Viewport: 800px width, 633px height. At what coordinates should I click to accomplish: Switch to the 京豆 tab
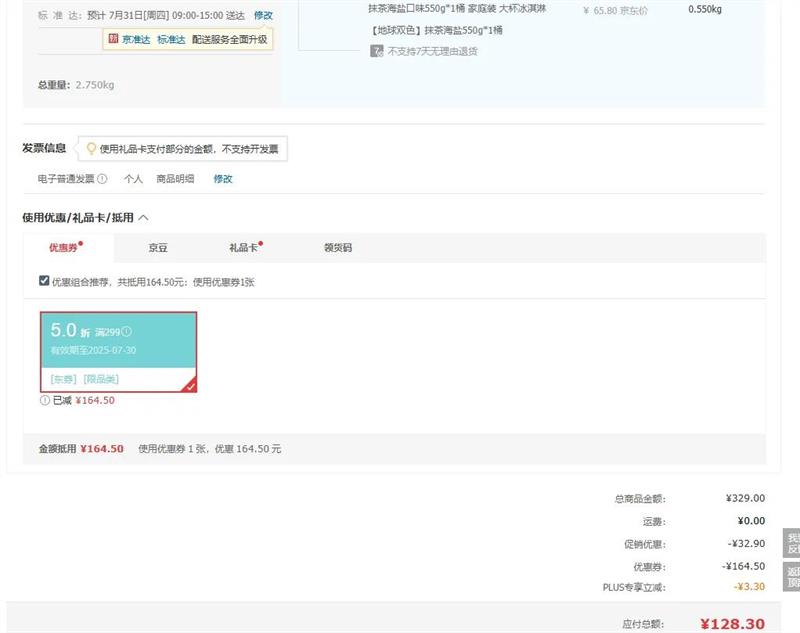[158, 248]
